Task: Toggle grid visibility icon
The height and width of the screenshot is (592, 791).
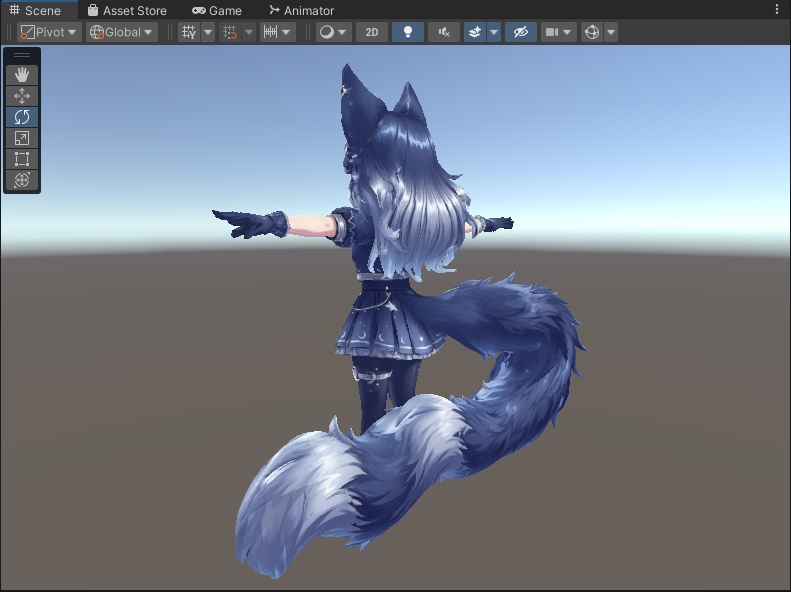Action: pos(189,32)
